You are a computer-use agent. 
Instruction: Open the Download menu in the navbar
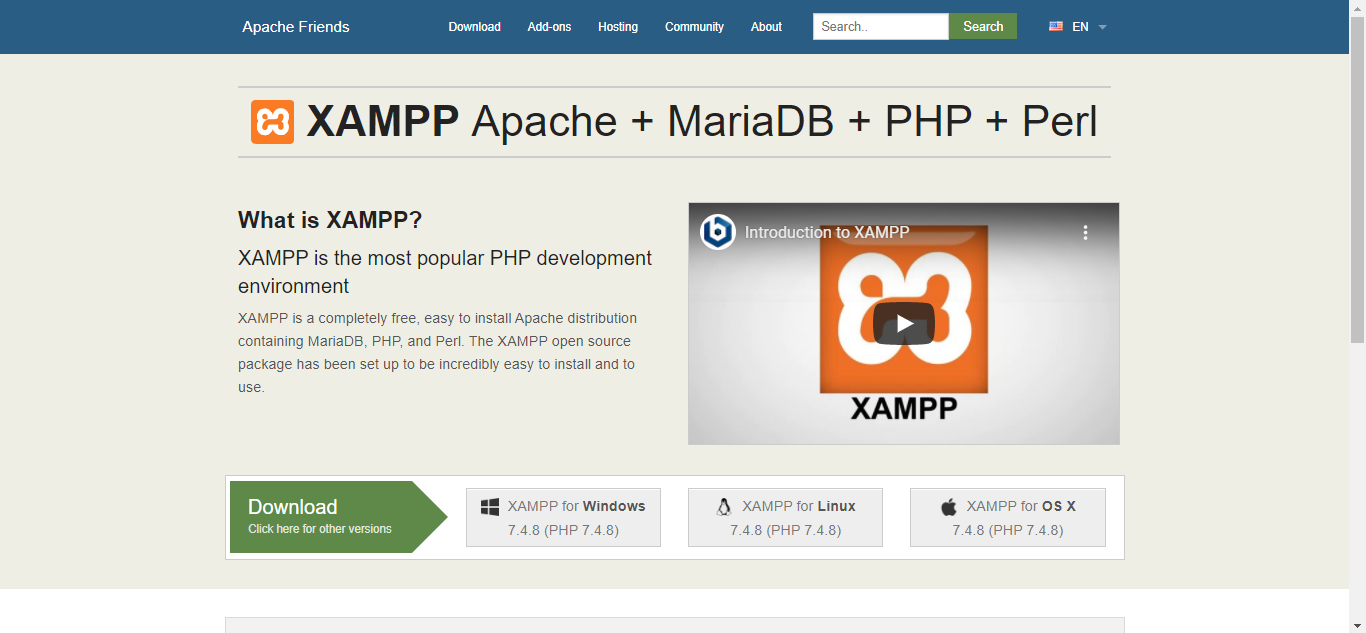474,27
